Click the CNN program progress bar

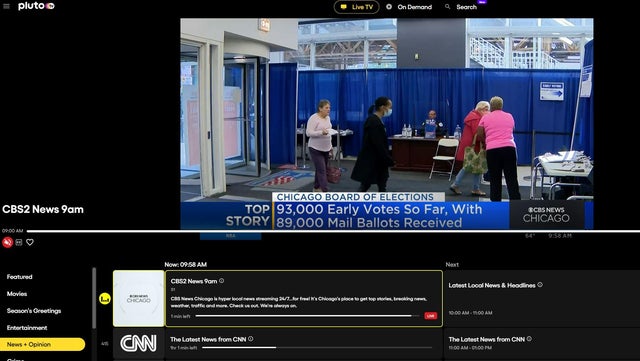click(317, 348)
